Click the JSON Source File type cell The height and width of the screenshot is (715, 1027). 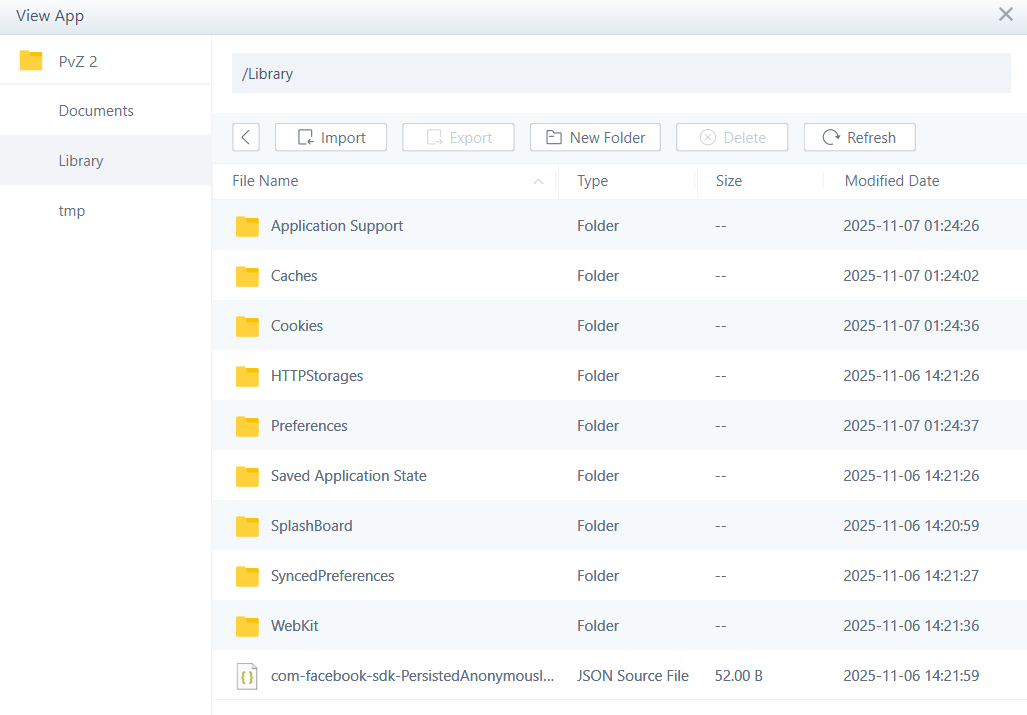[x=633, y=676]
